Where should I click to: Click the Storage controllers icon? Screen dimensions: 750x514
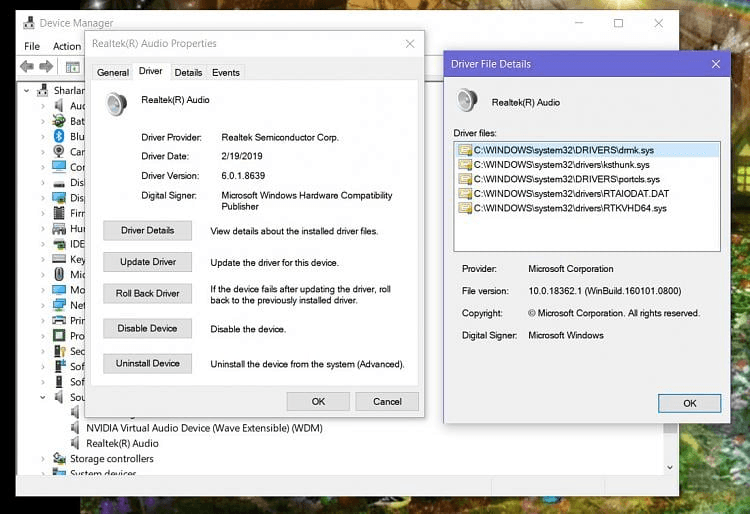pos(59,459)
